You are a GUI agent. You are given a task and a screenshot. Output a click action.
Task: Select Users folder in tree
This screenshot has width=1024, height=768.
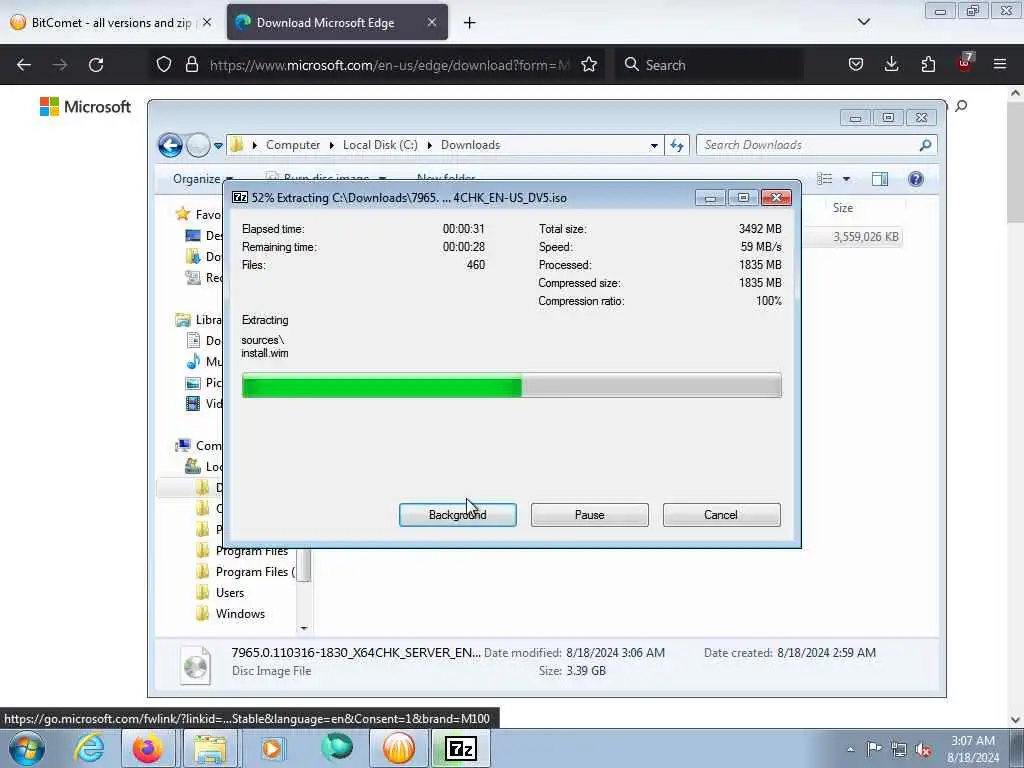pyautogui.click(x=230, y=592)
